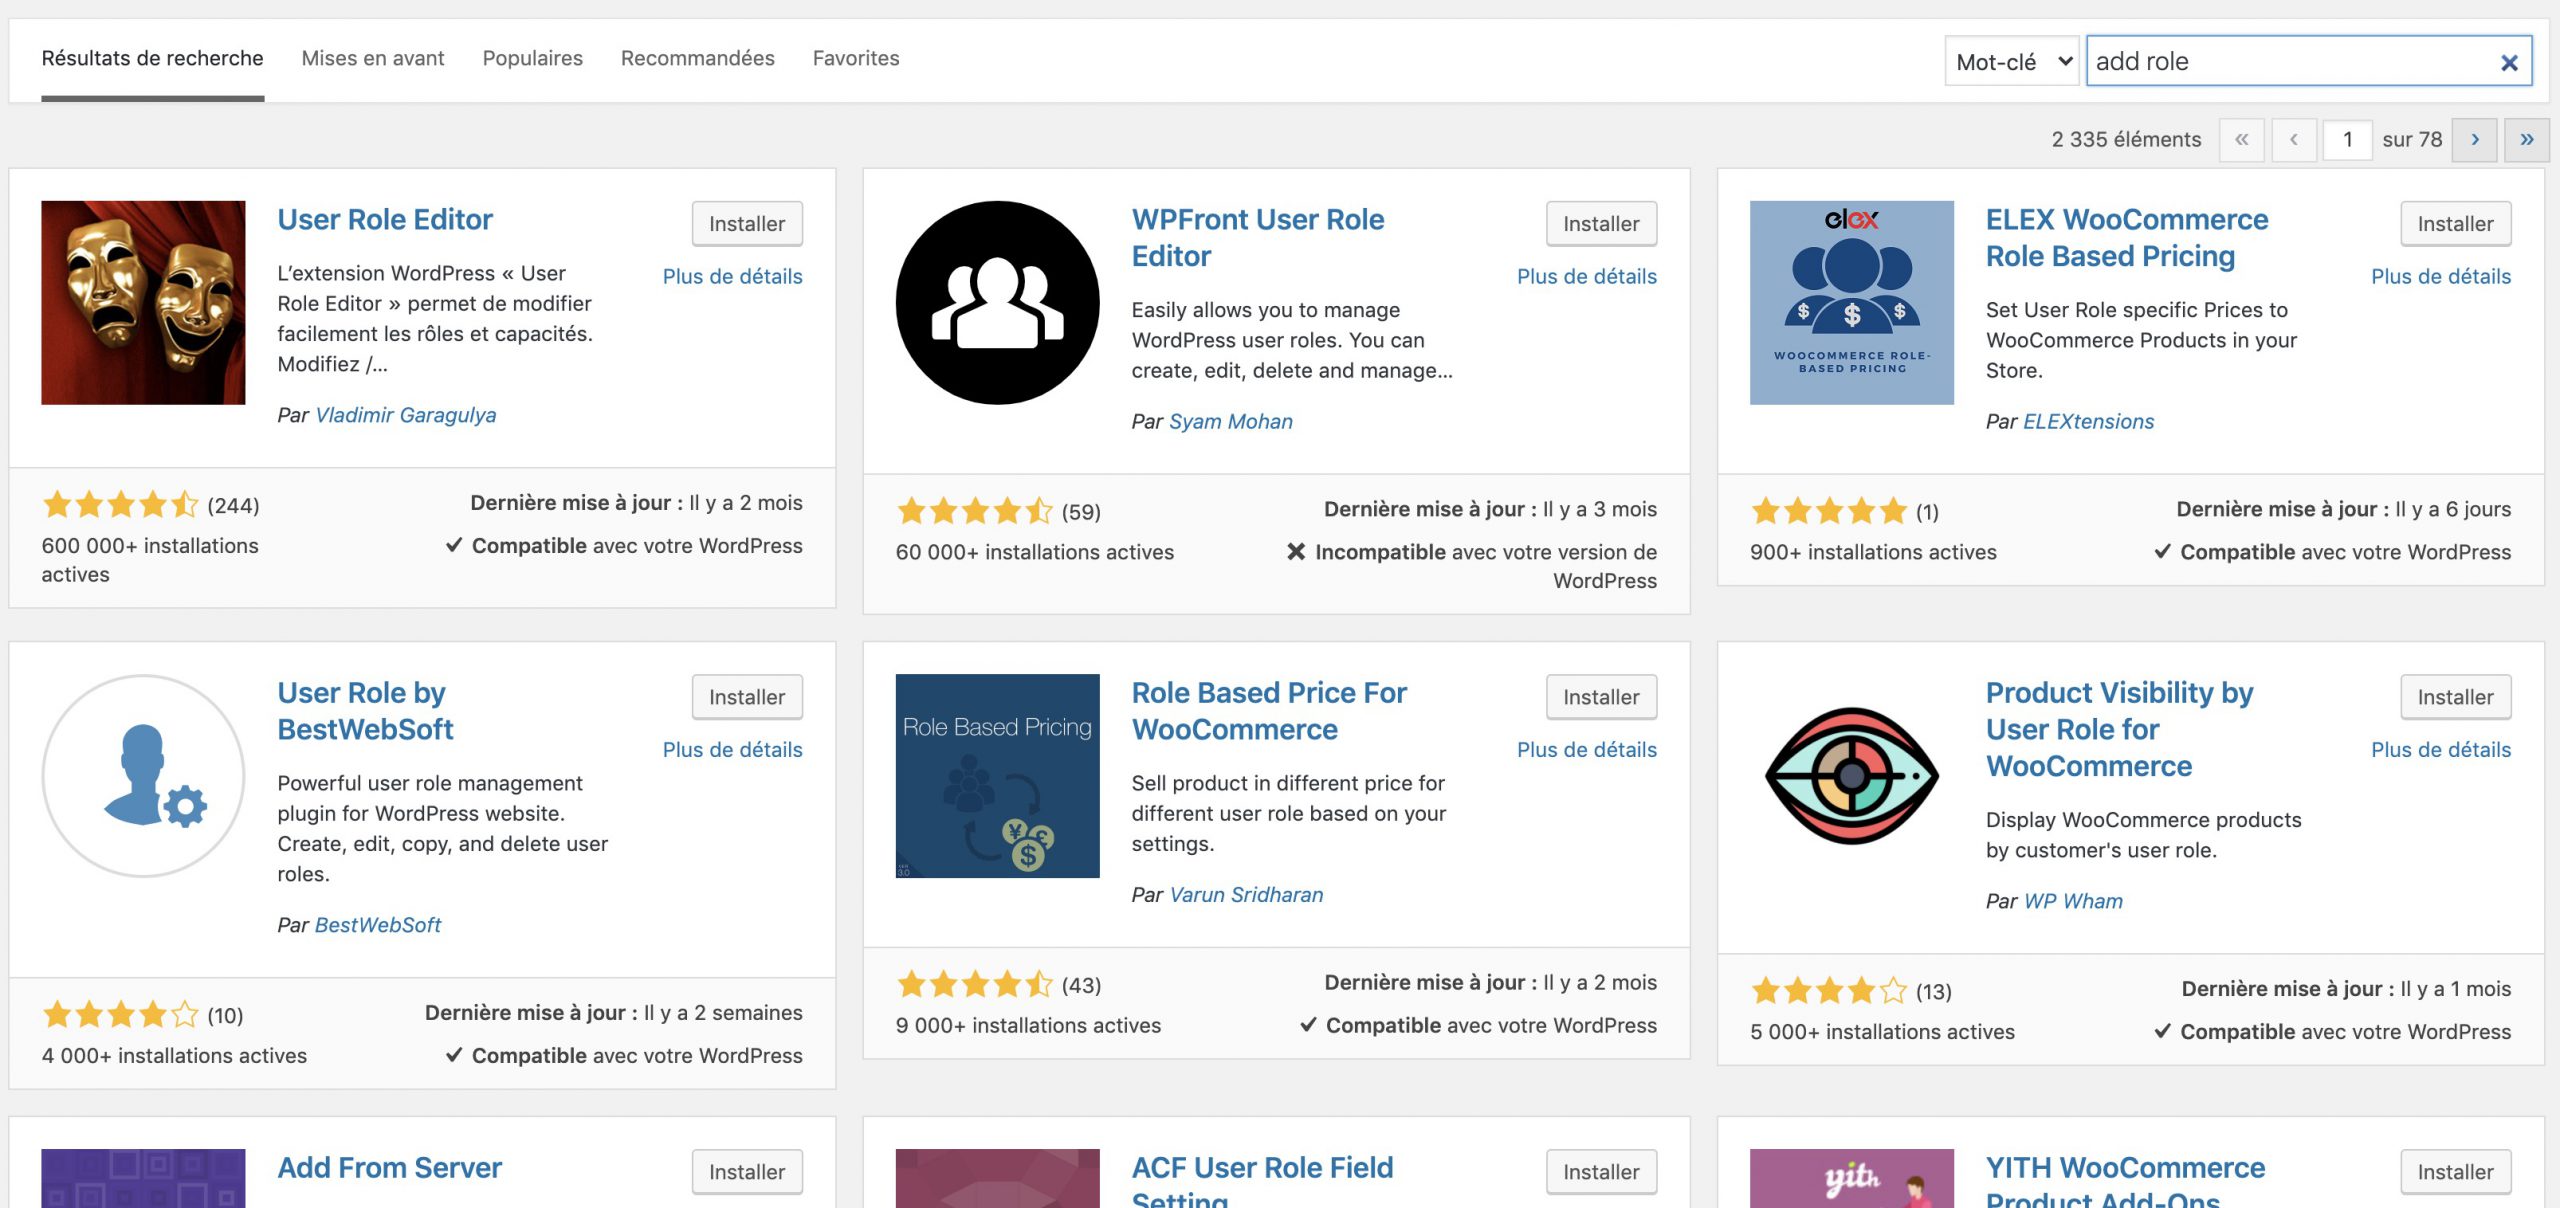The width and height of the screenshot is (2560, 1208).
Task: Switch to Résultats de recherche tab
Action: 152,58
